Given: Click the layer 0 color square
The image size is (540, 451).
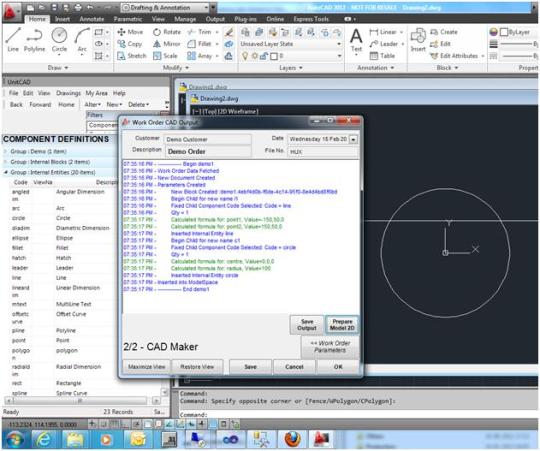Looking at the screenshot, I should tap(274, 56).
